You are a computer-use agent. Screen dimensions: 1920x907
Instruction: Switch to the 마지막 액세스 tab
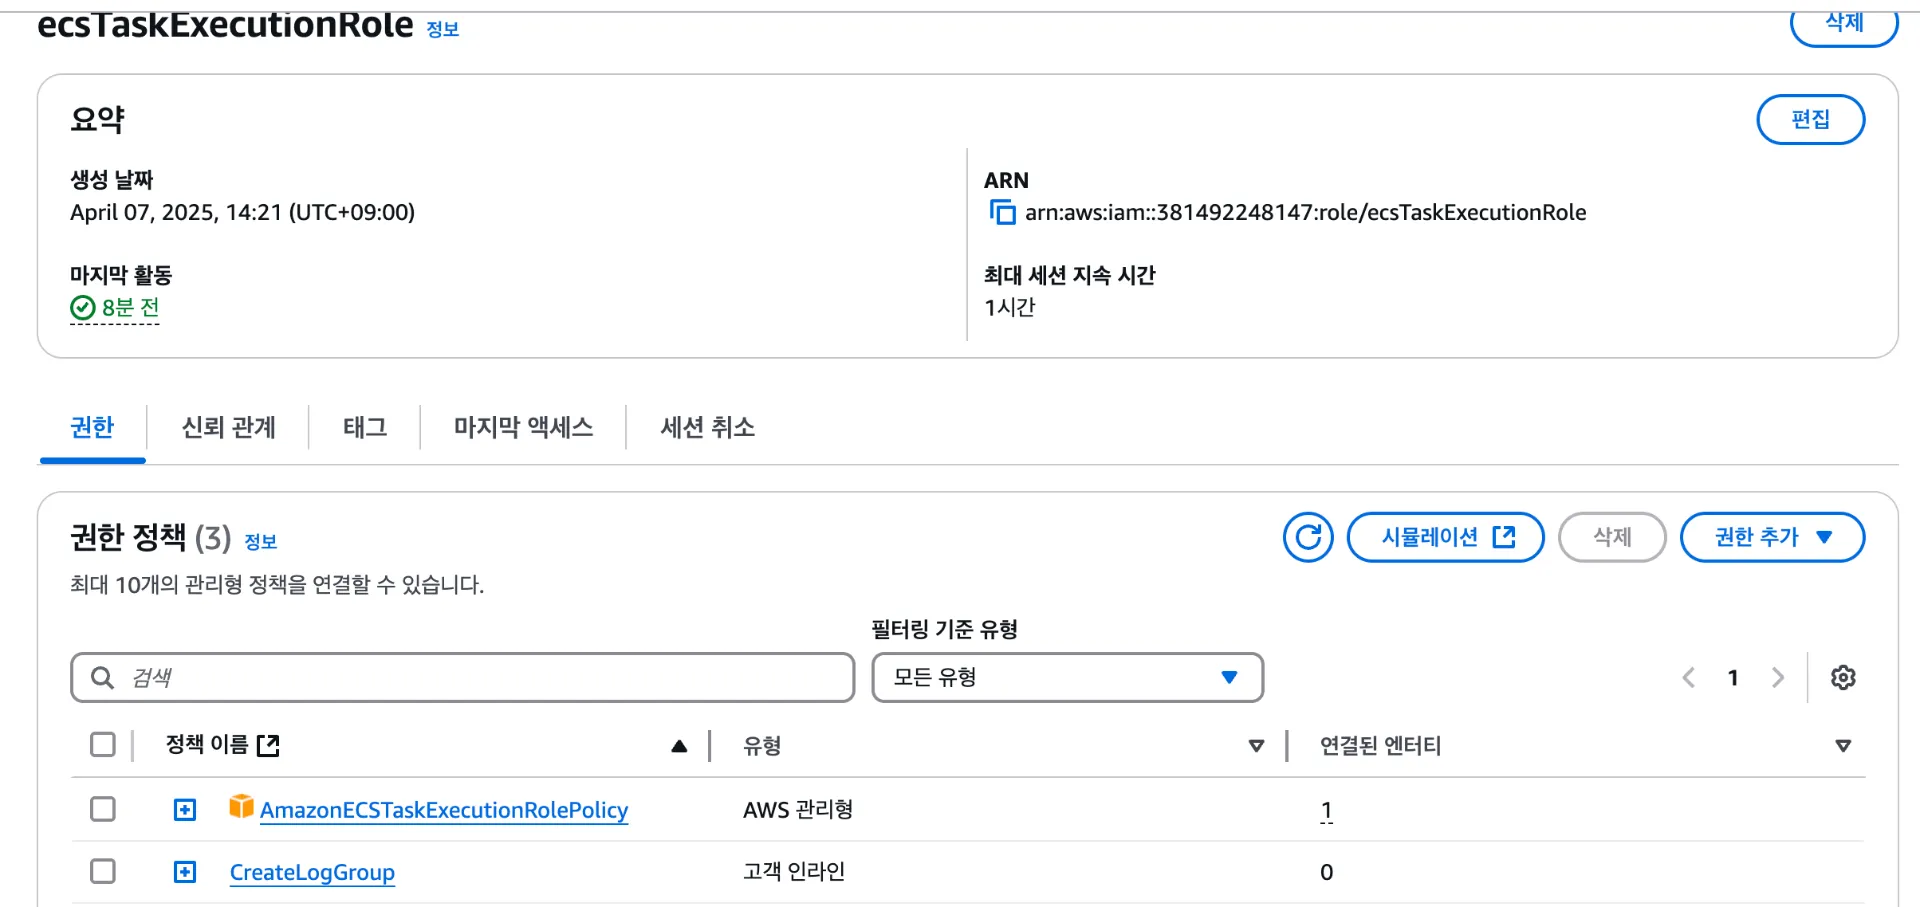point(523,428)
